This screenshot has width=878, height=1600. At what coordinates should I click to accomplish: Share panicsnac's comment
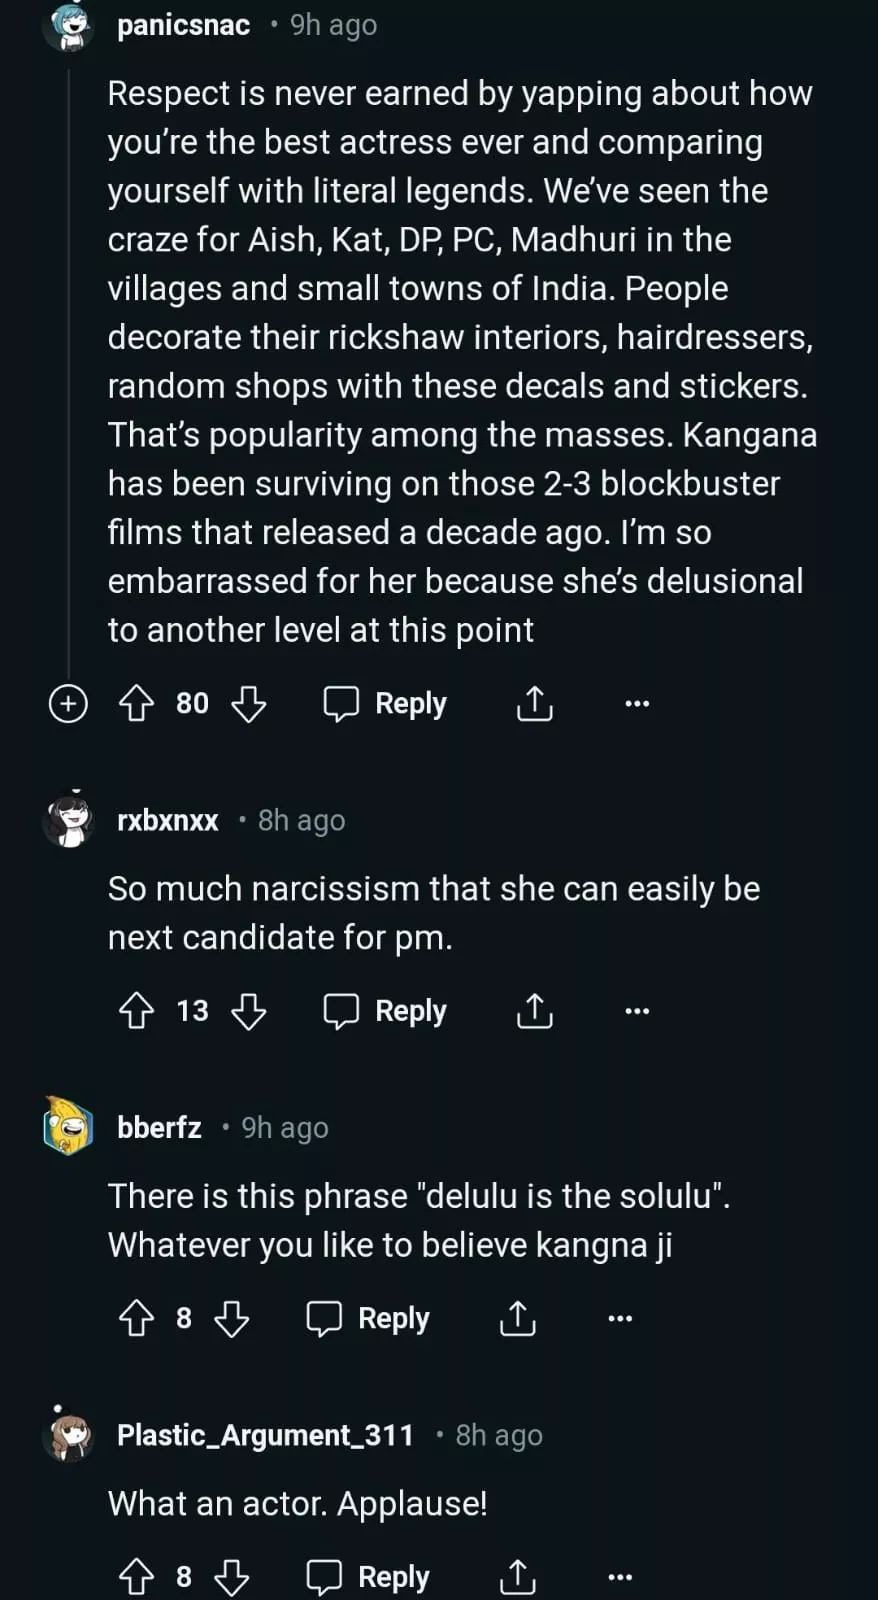pos(534,704)
